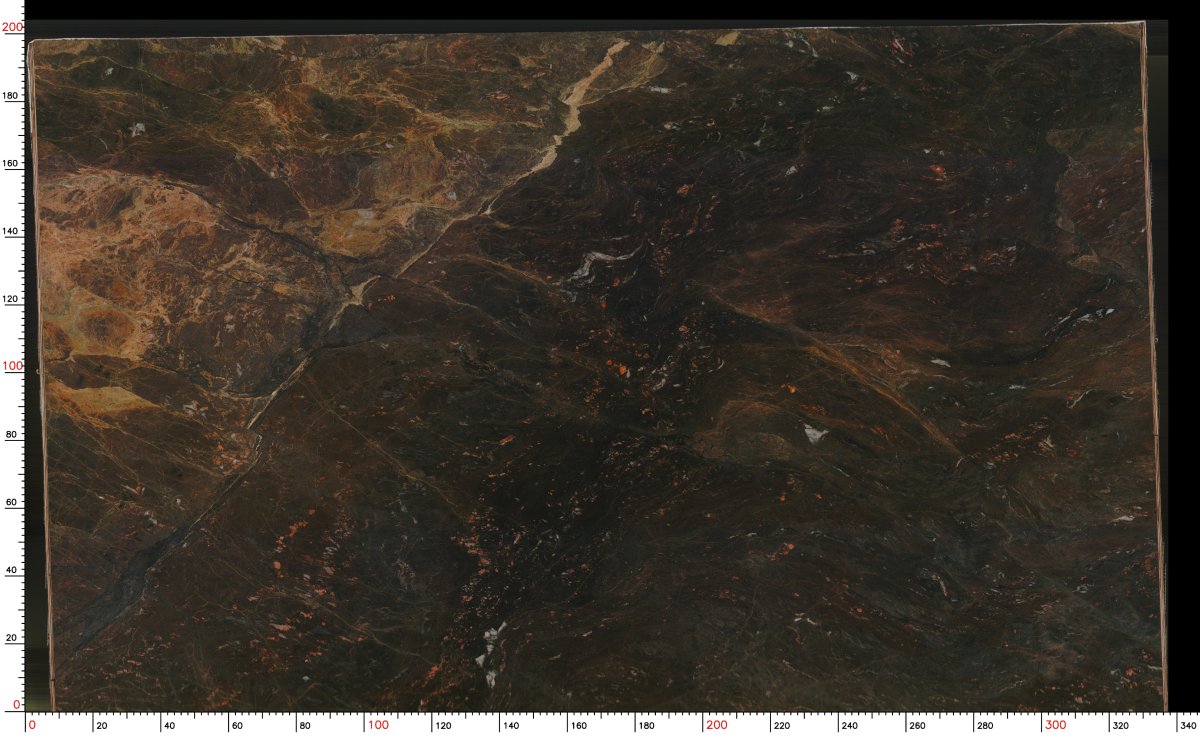Click the 120 mark on the bottom ruler

[x=443, y=726]
